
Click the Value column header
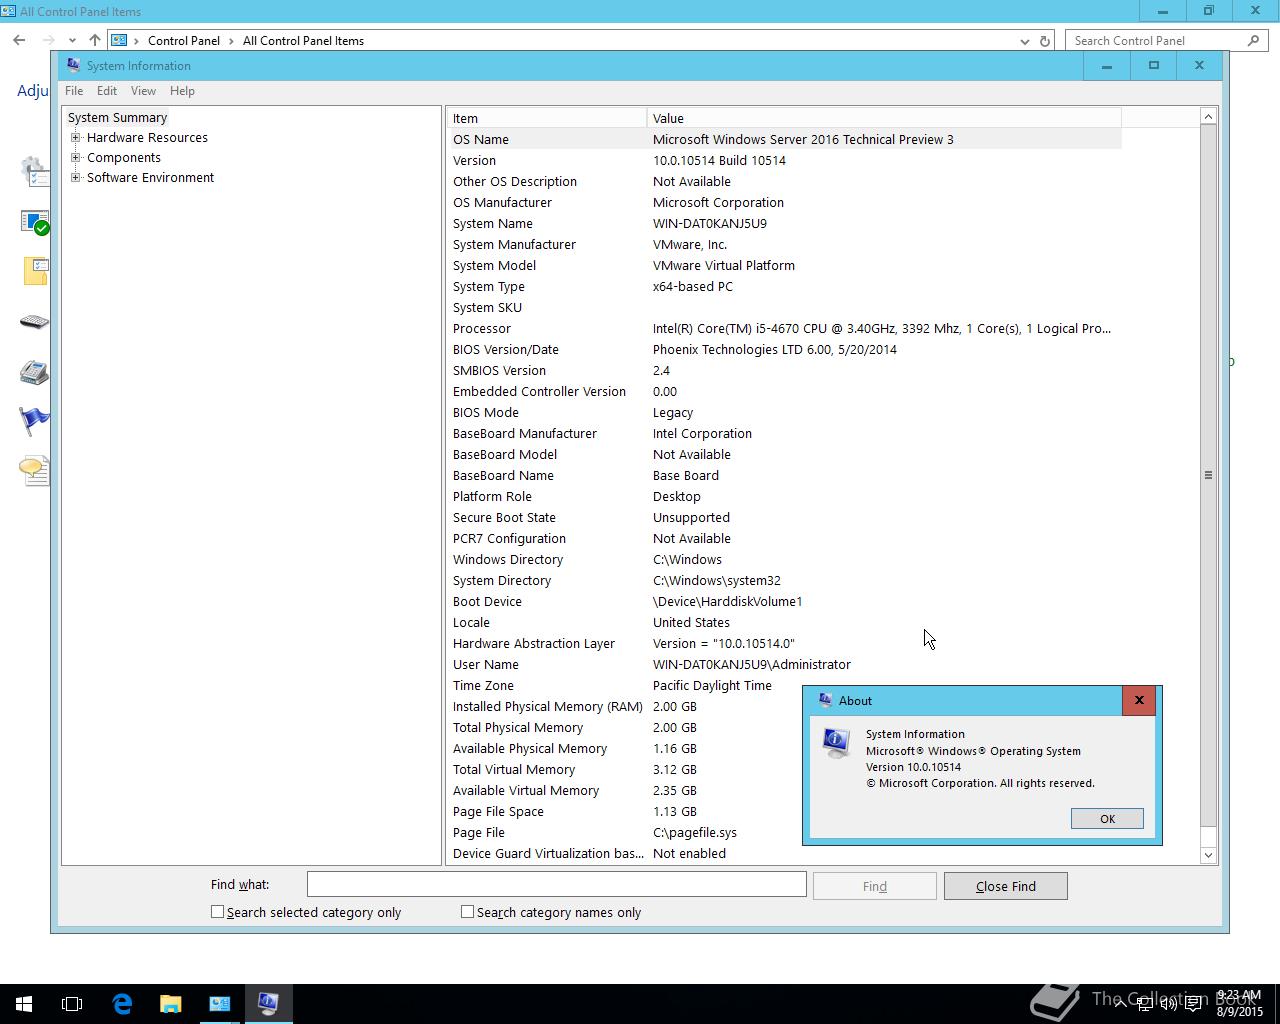coord(884,118)
